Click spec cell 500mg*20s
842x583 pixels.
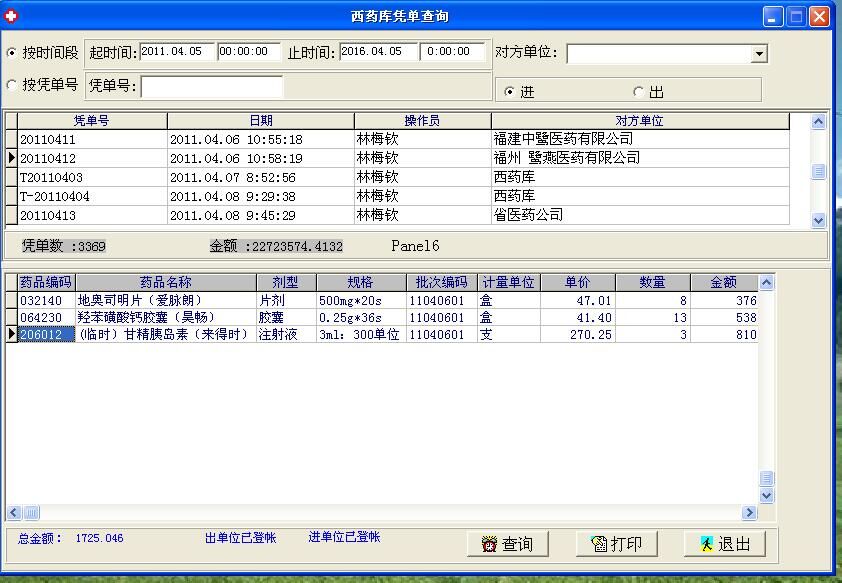(361, 300)
